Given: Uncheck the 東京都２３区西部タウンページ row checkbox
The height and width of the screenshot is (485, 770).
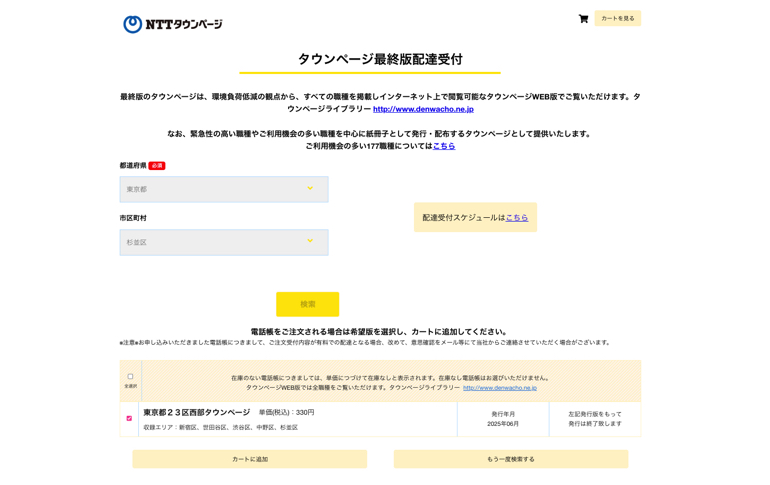Looking at the screenshot, I should pos(129,418).
